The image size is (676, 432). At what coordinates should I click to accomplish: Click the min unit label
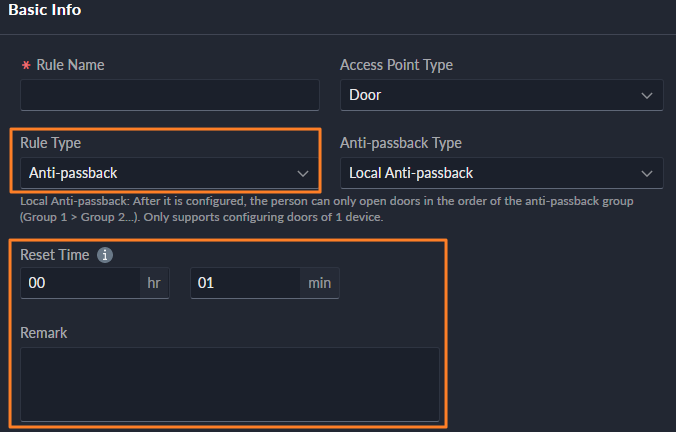[319, 283]
